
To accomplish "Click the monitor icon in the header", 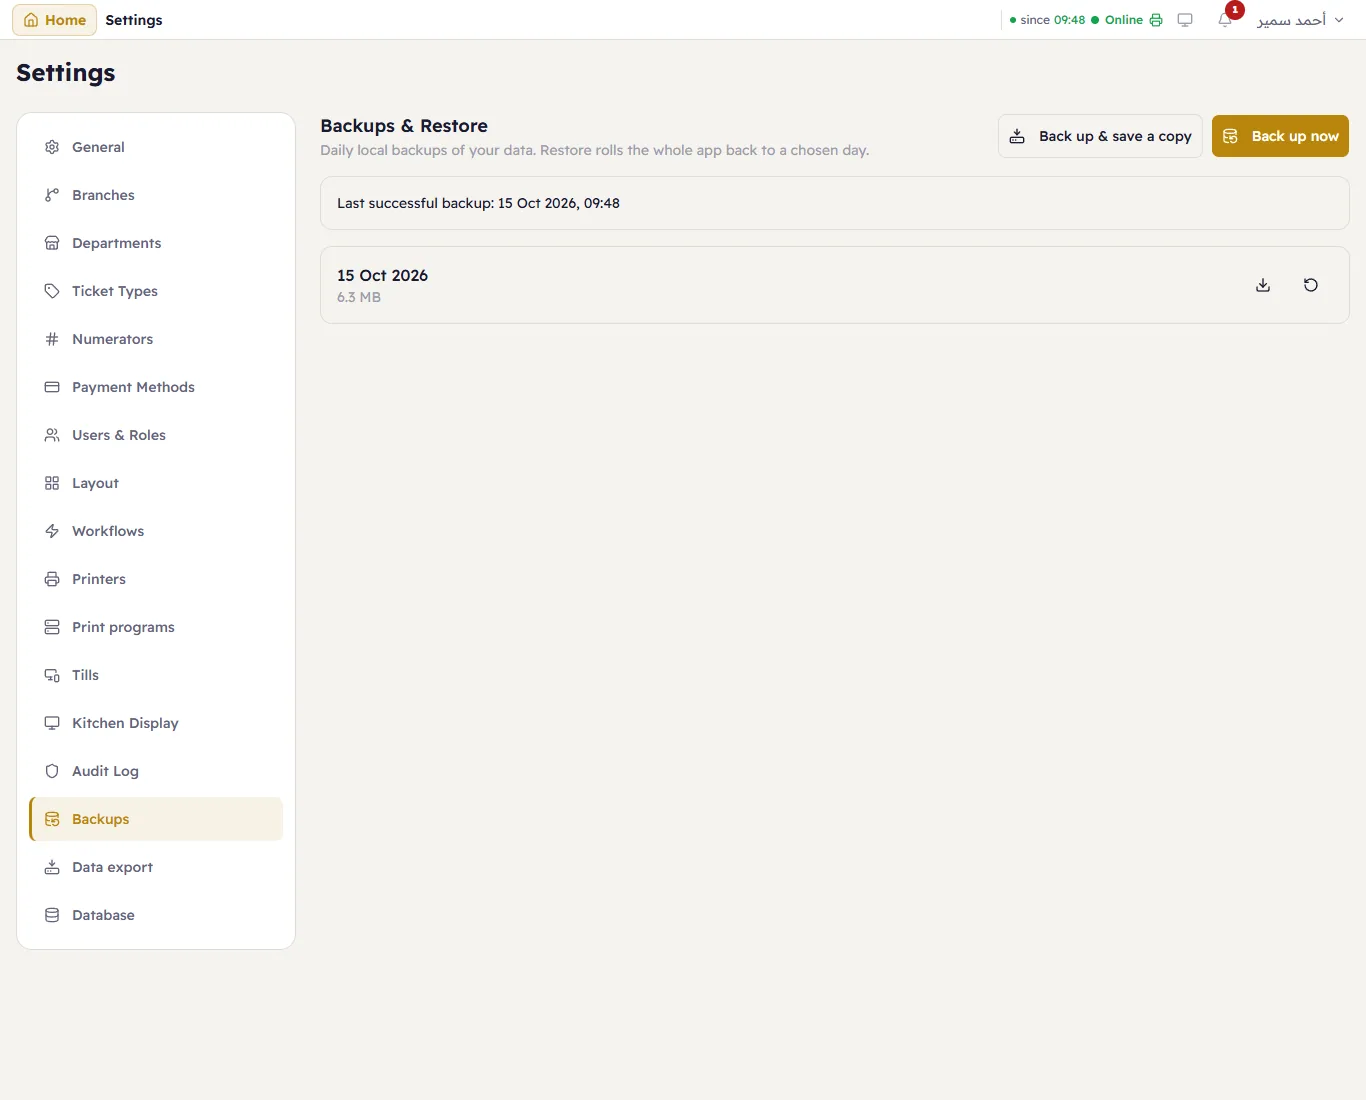I will 1185,20.
